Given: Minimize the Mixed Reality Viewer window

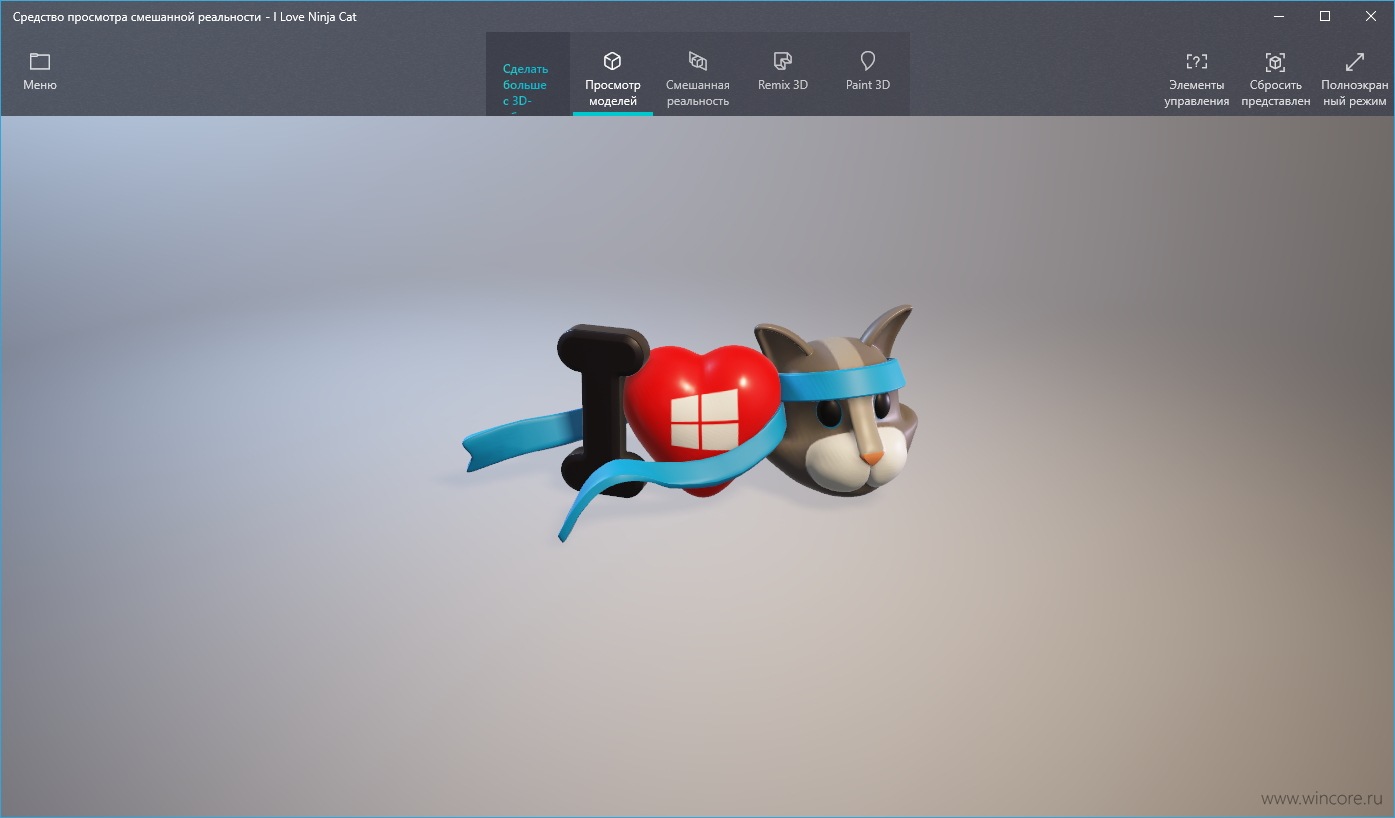Looking at the screenshot, I should (x=1279, y=16).
